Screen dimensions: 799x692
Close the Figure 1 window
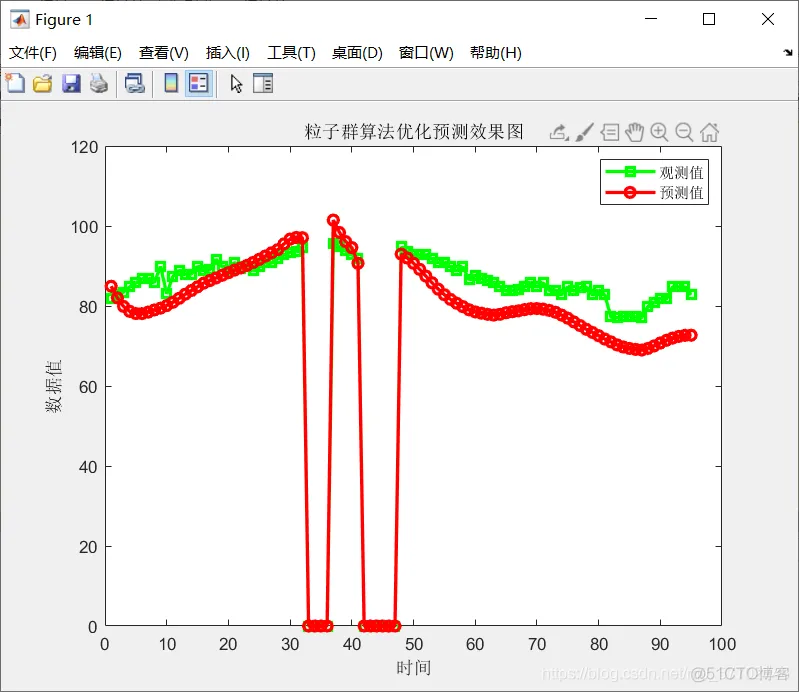pyautogui.click(x=768, y=19)
